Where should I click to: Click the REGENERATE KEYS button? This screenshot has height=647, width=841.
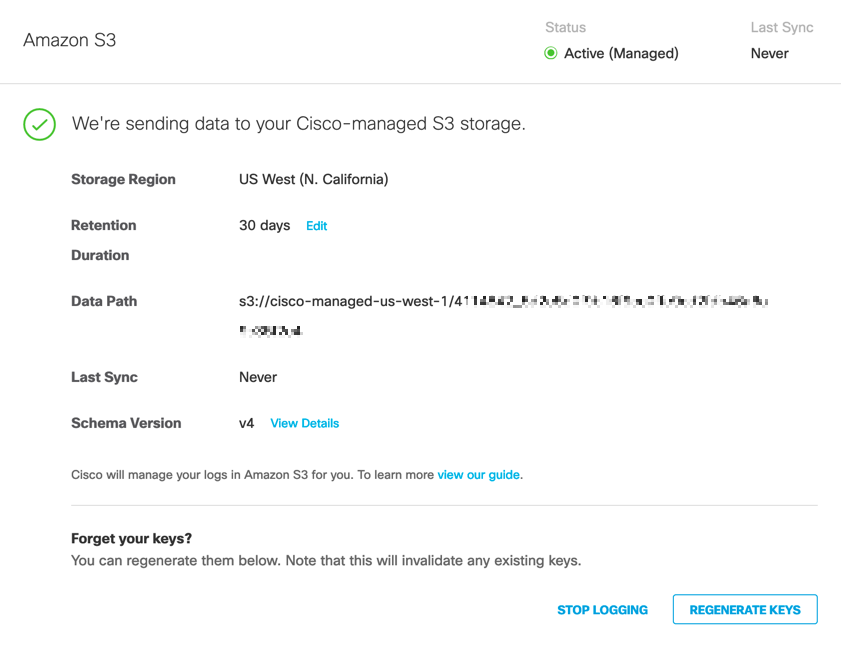coord(744,609)
